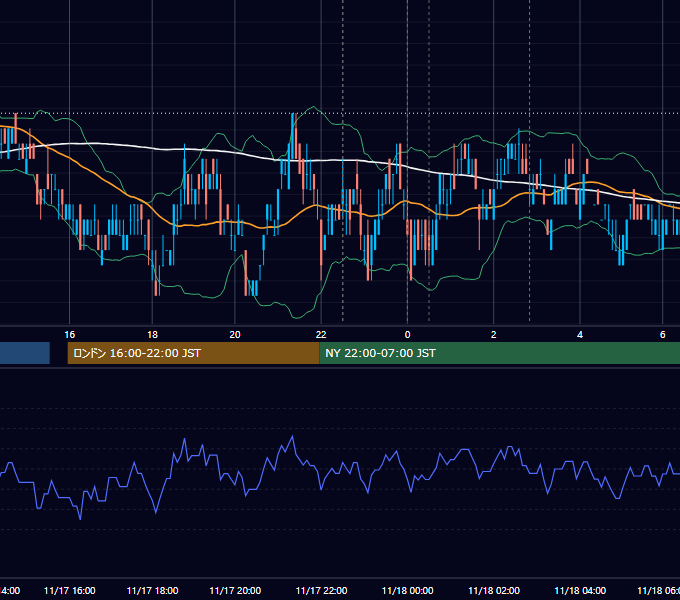Click the 11/17 22:00 time axis label
The image size is (680, 600).
pyautogui.click(x=321, y=590)
